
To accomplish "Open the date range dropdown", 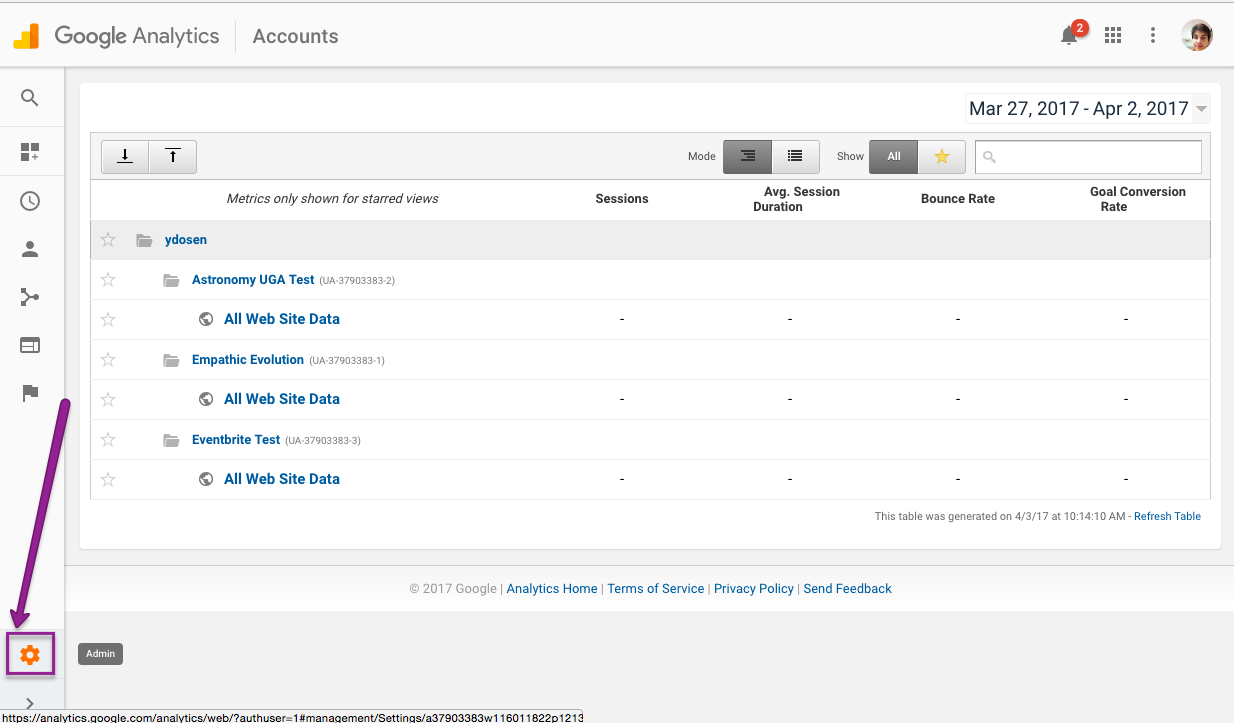I will pyautogui.click(x=1088, y=108).
